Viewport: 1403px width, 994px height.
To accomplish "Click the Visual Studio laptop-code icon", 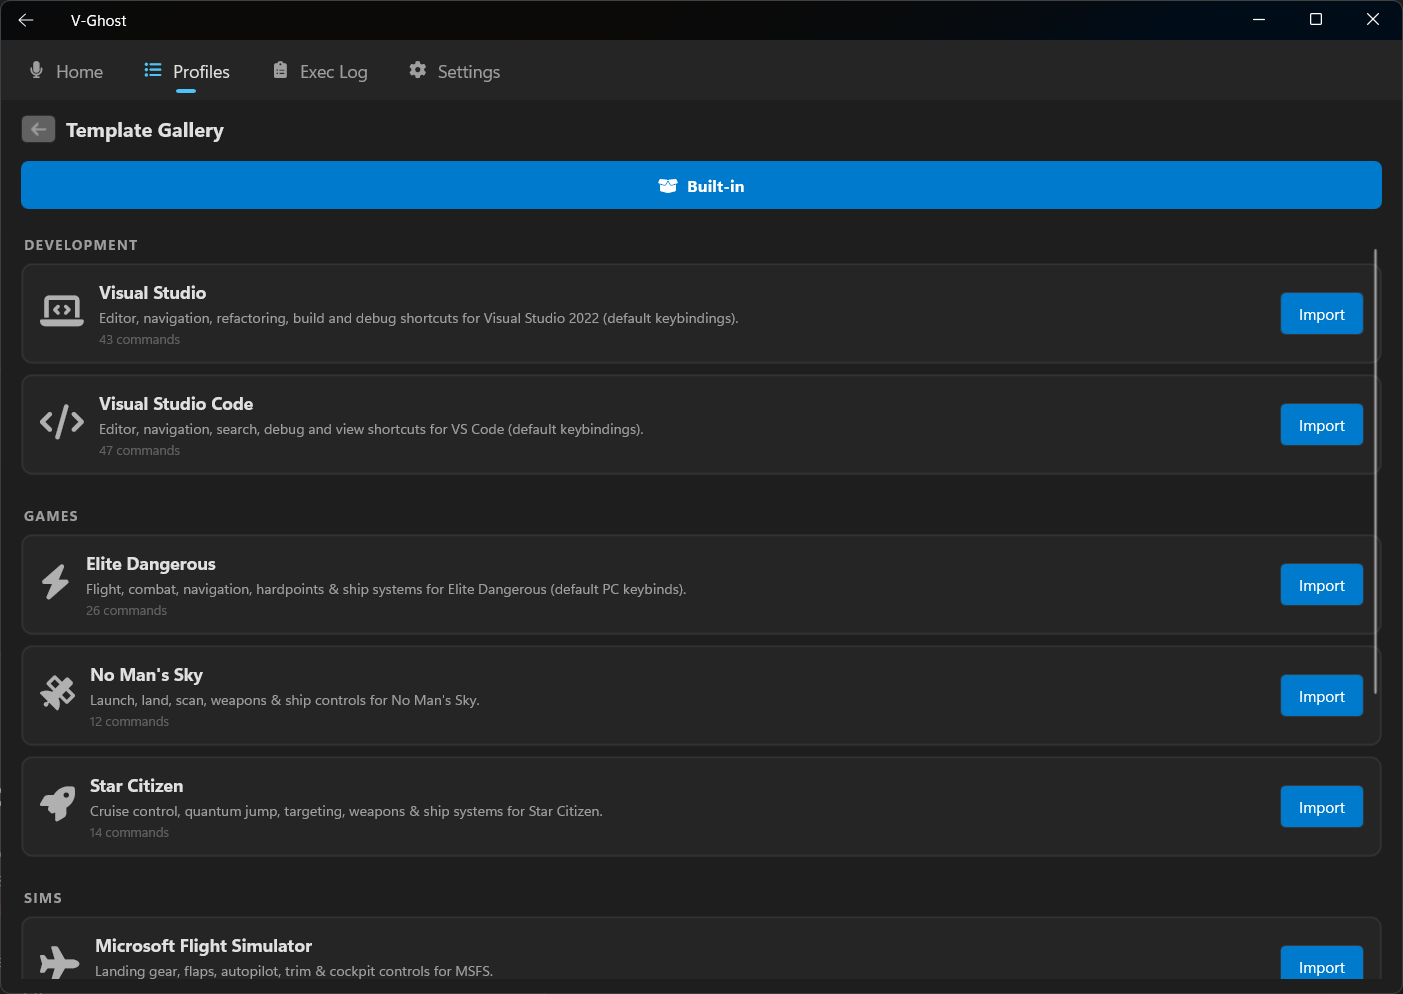I will (61, 312).
